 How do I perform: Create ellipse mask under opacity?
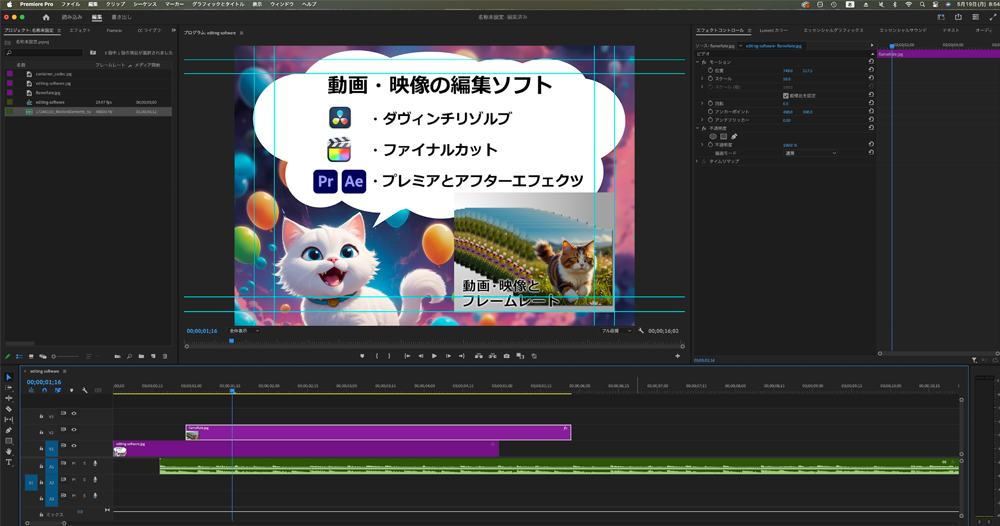pyautogui.click(x=713, y=136)
